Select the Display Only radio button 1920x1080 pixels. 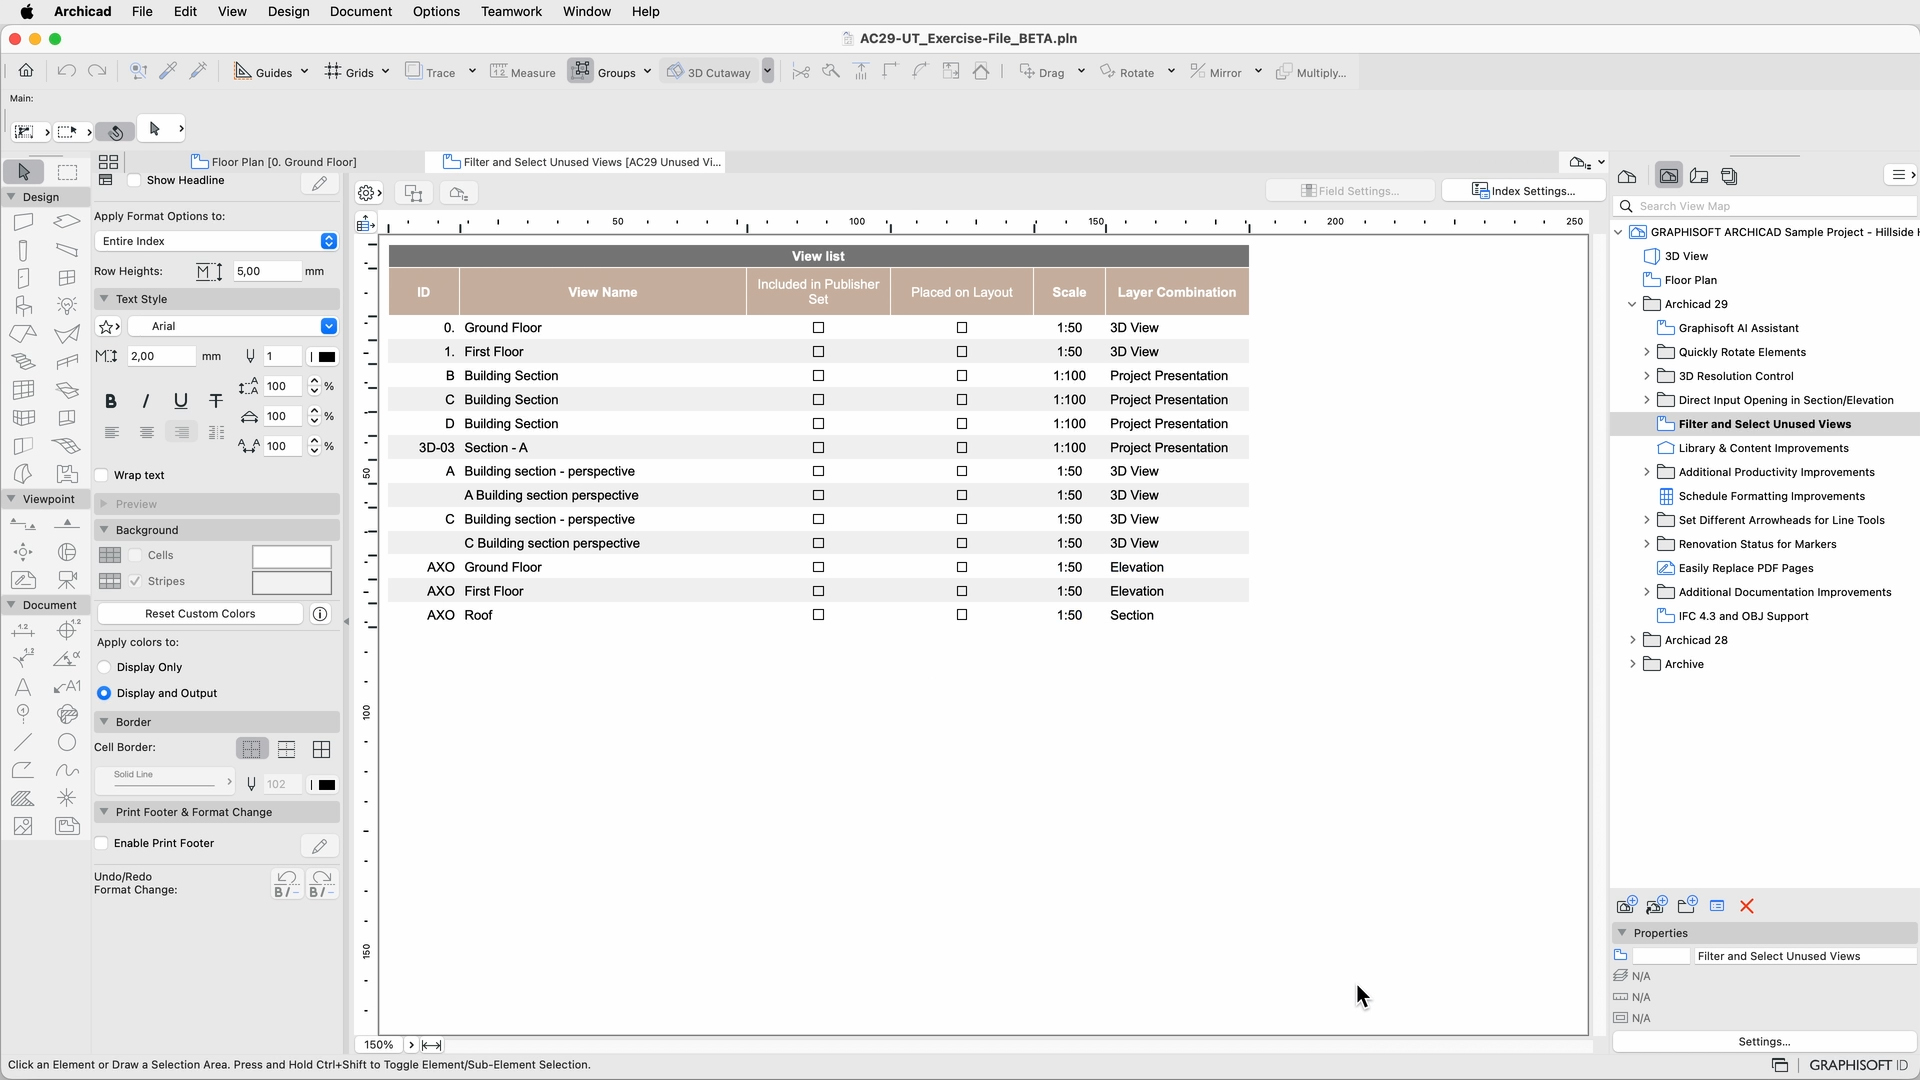[x=104, y=667]
